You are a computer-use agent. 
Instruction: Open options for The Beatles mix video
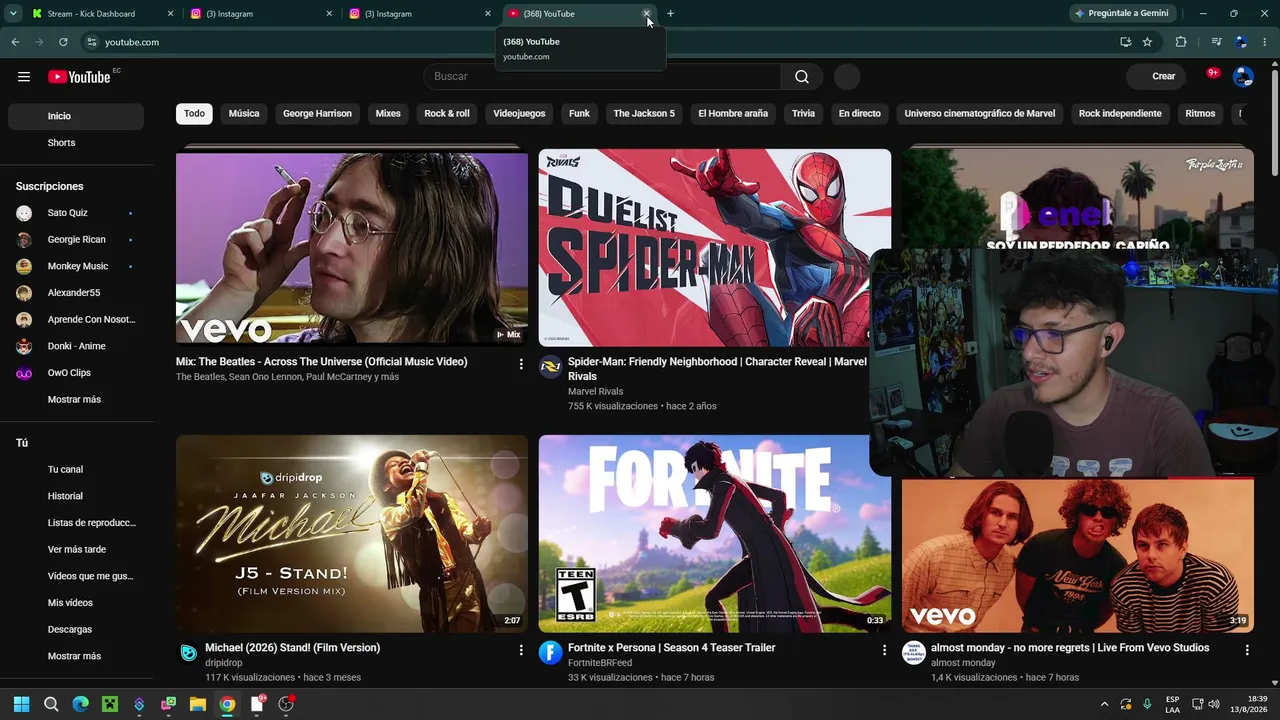521,364
